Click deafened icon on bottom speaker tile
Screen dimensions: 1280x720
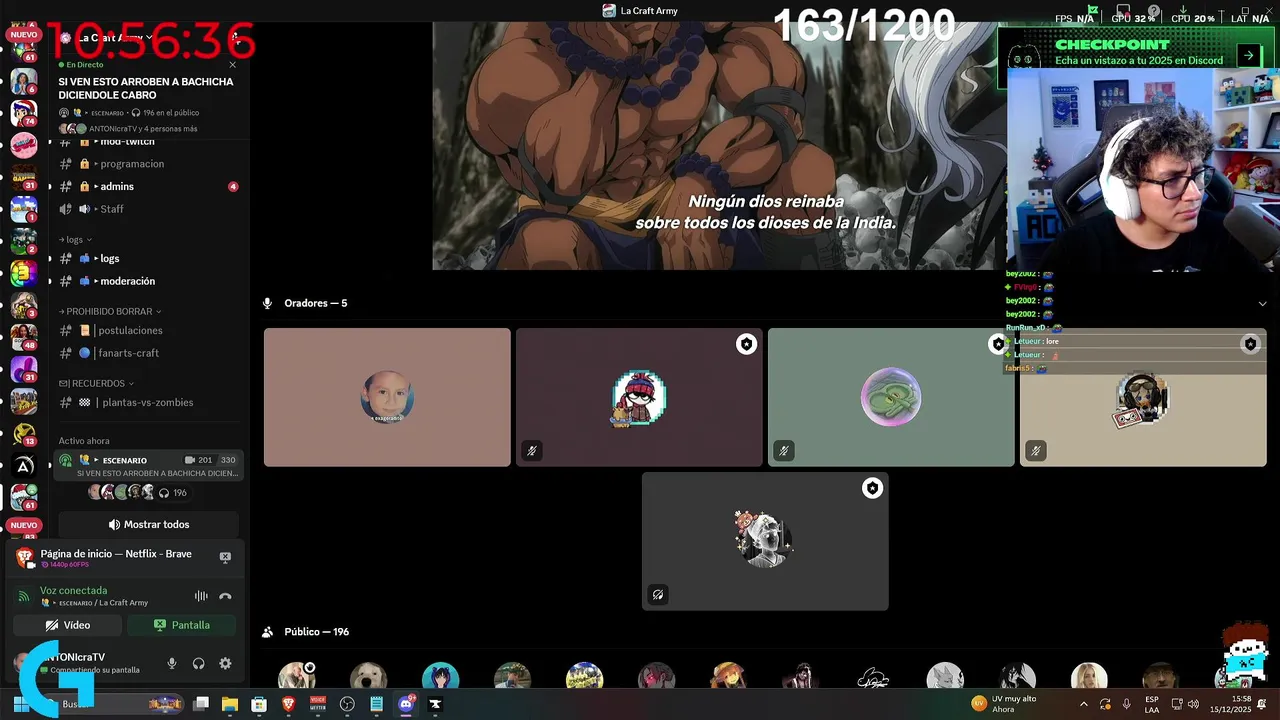click(x=658, y=595)
